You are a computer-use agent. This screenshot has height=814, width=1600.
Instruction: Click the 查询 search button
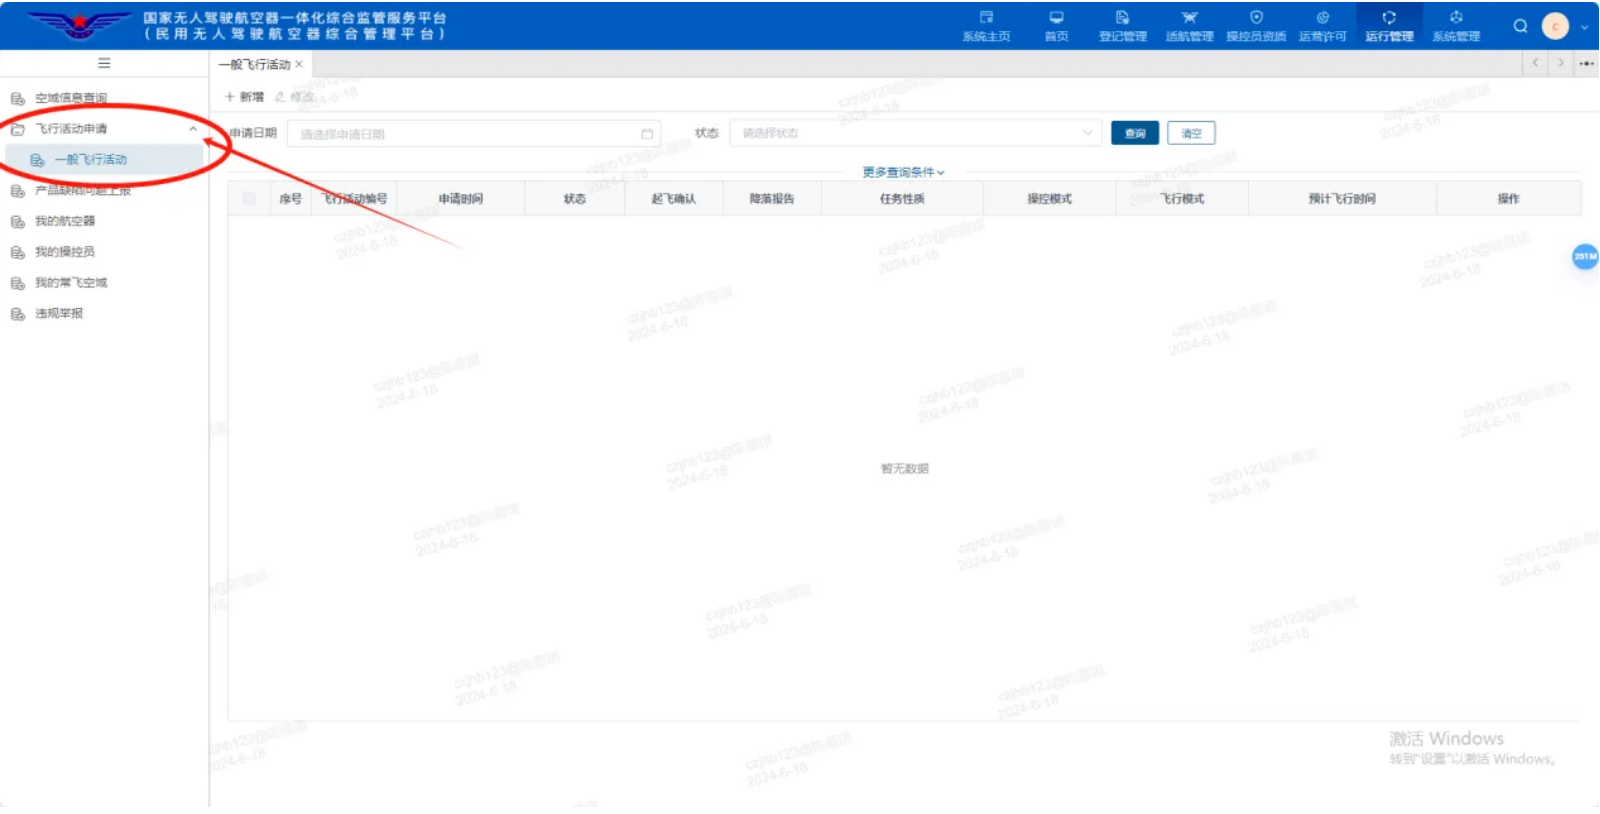[1135, 133]
